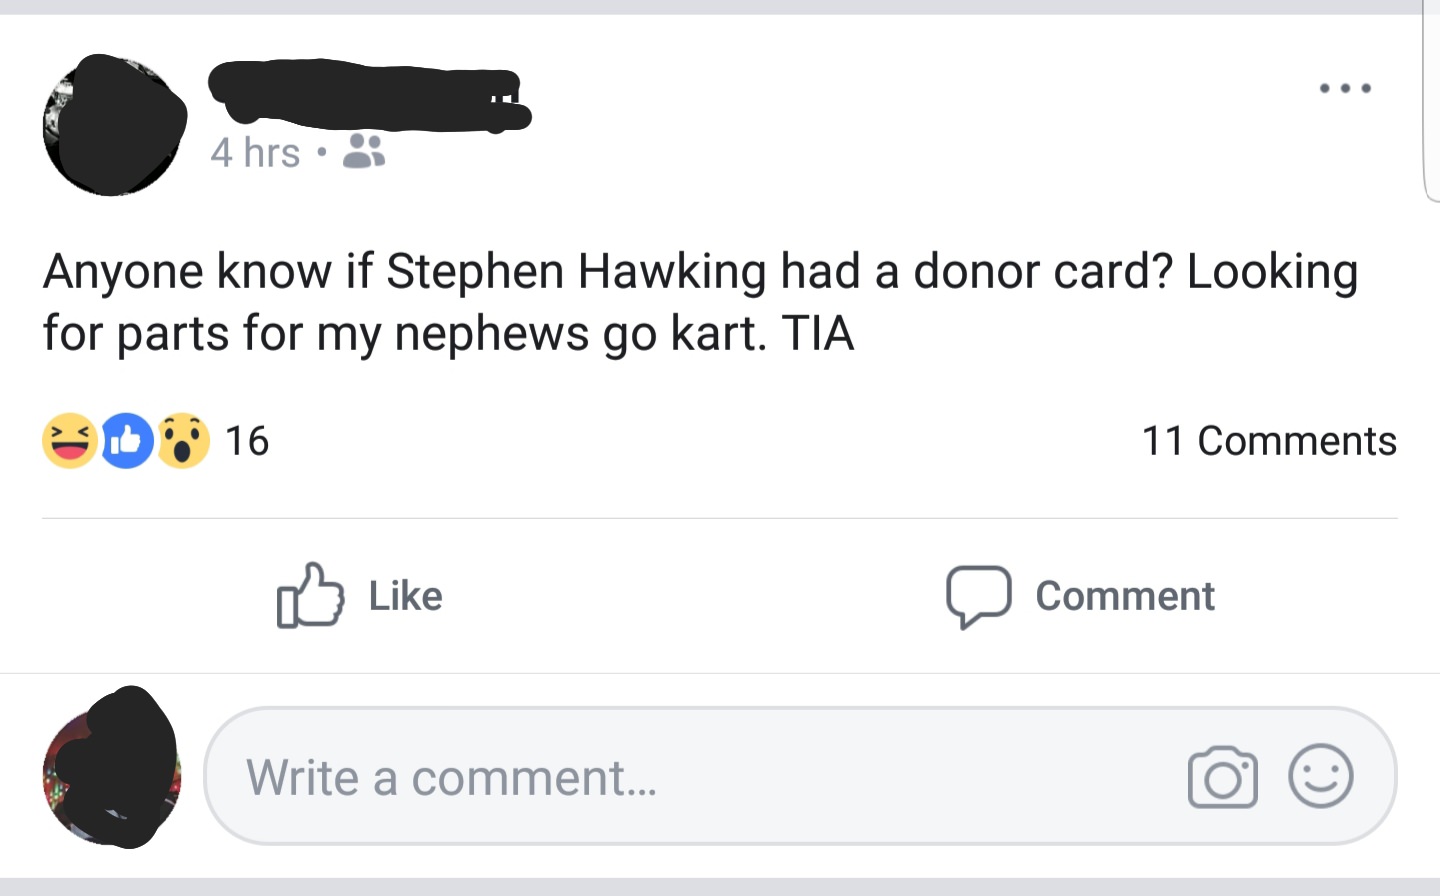The height and width of the screenshot is (896, 1440).
Task: View the 16 reactions count
Action: click(247, 441)
